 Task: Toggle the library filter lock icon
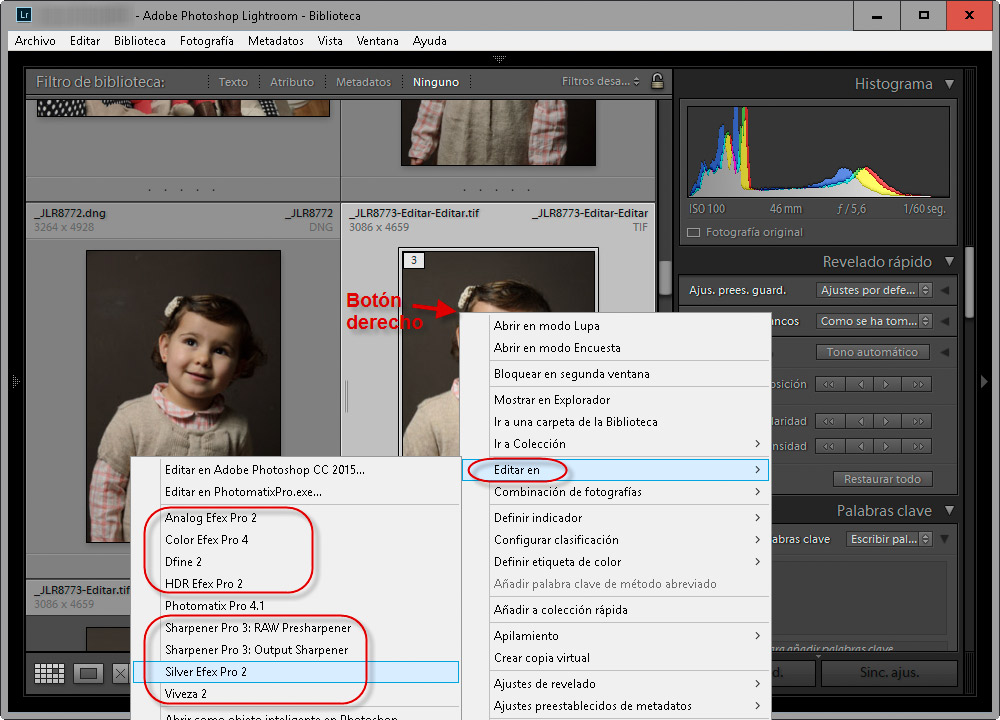pyautogui.click(x=657, y=82)
